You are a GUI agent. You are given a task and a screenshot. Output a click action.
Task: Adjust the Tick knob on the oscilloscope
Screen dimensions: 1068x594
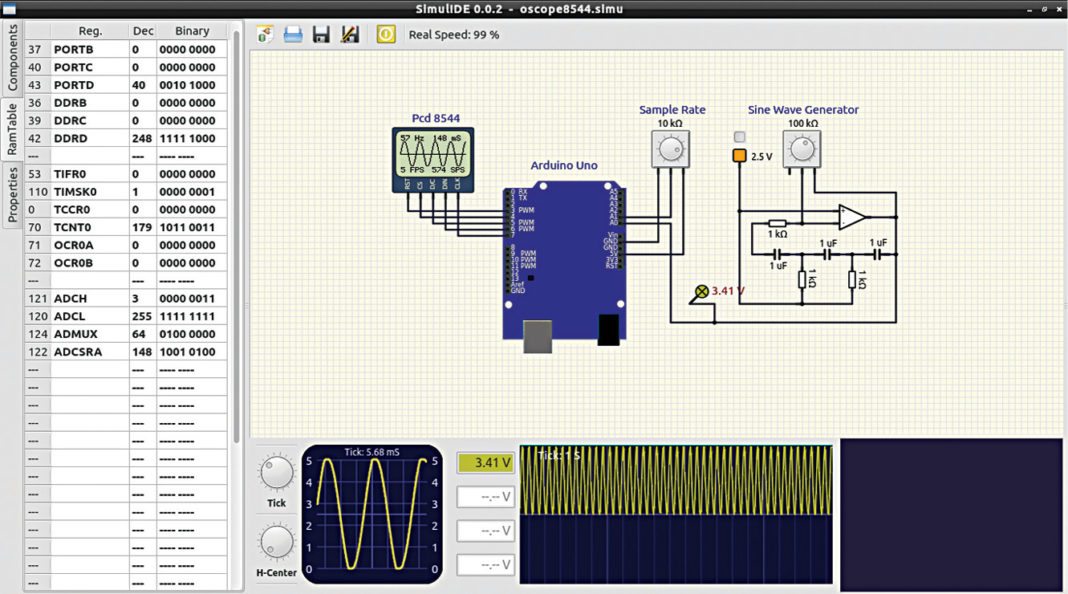pyautogui.click(x=275, y=472)
